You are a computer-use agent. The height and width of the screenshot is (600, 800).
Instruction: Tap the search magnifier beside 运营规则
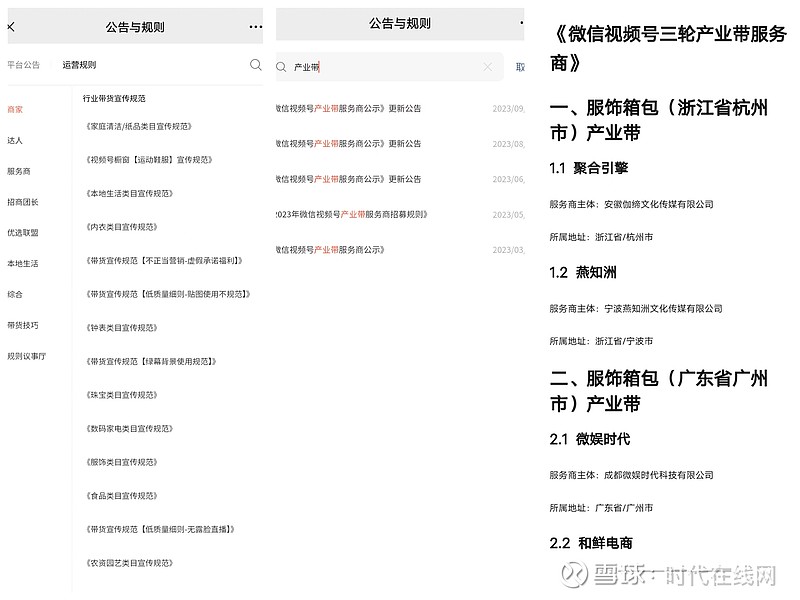click(256, 65)
